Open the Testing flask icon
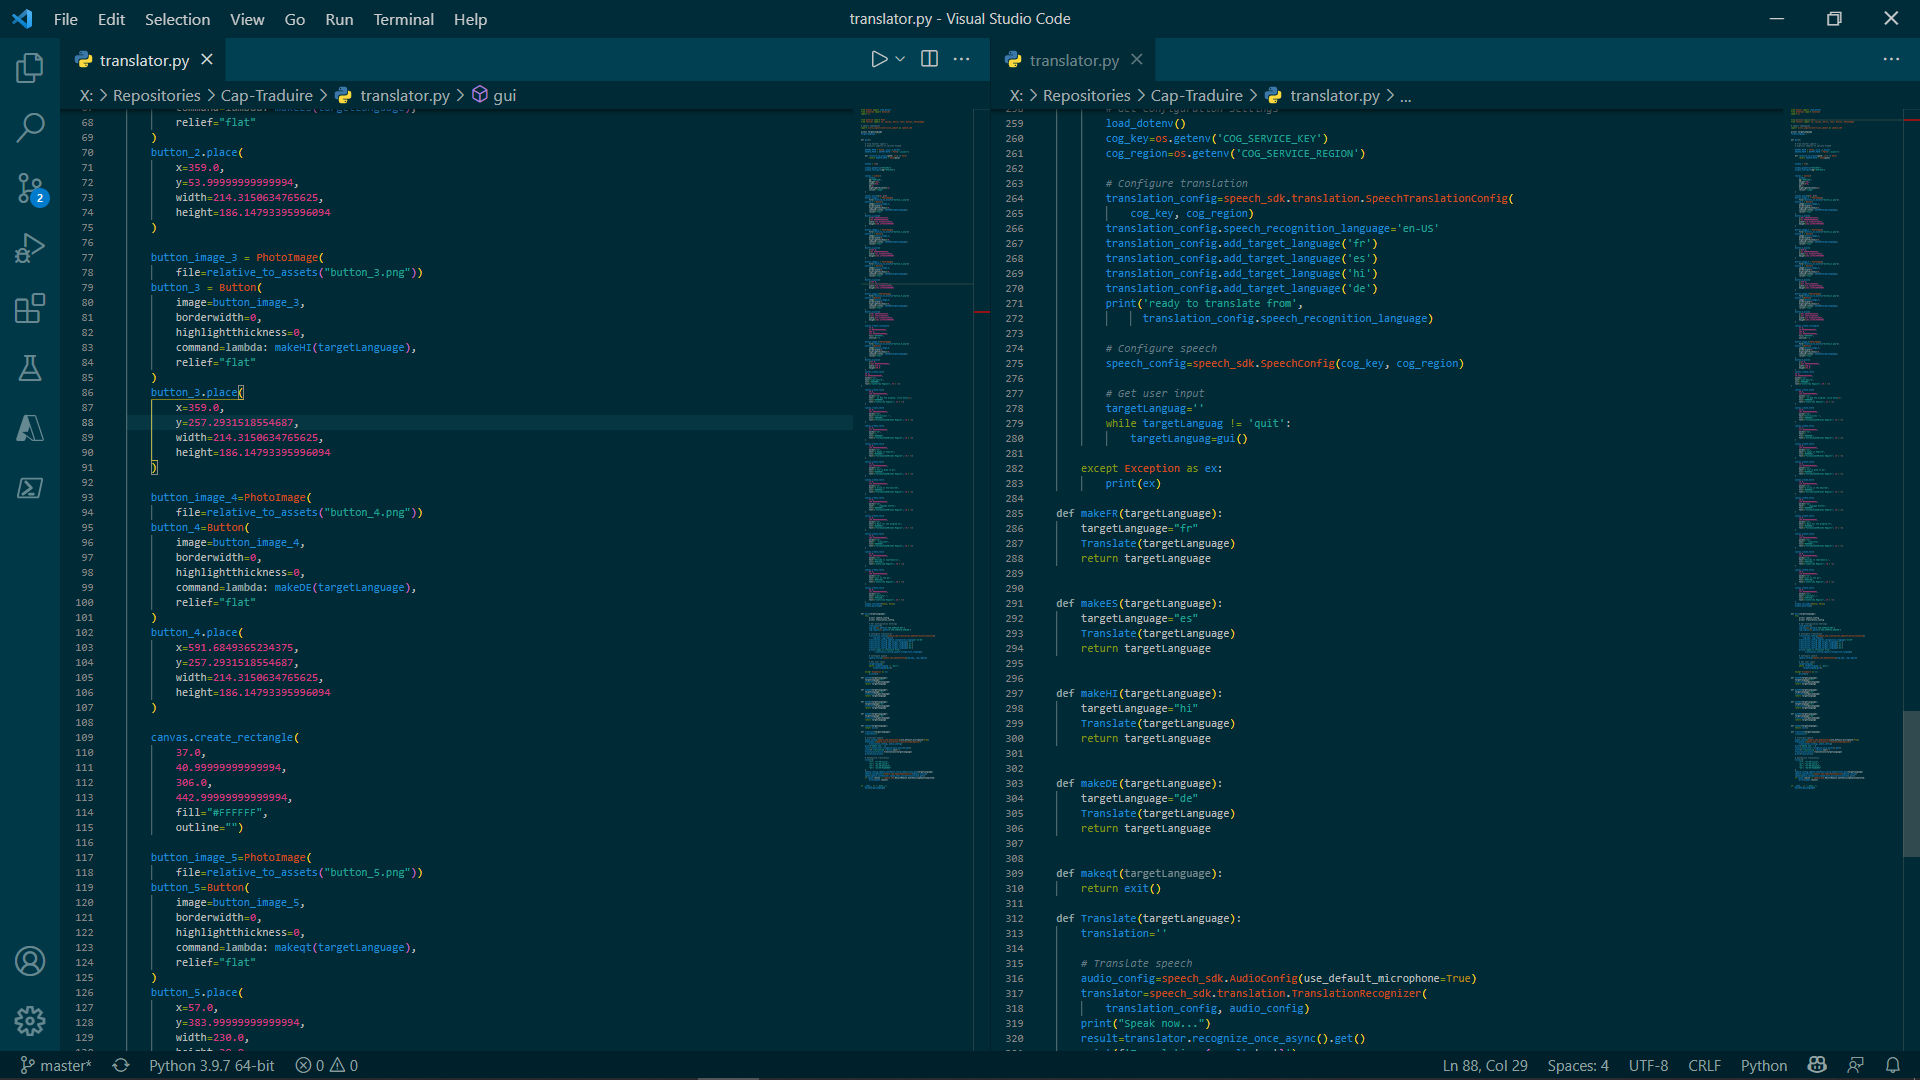The height and width of the screenshot is (1080, 1920). pyautogui.click(x=30, y=368)
